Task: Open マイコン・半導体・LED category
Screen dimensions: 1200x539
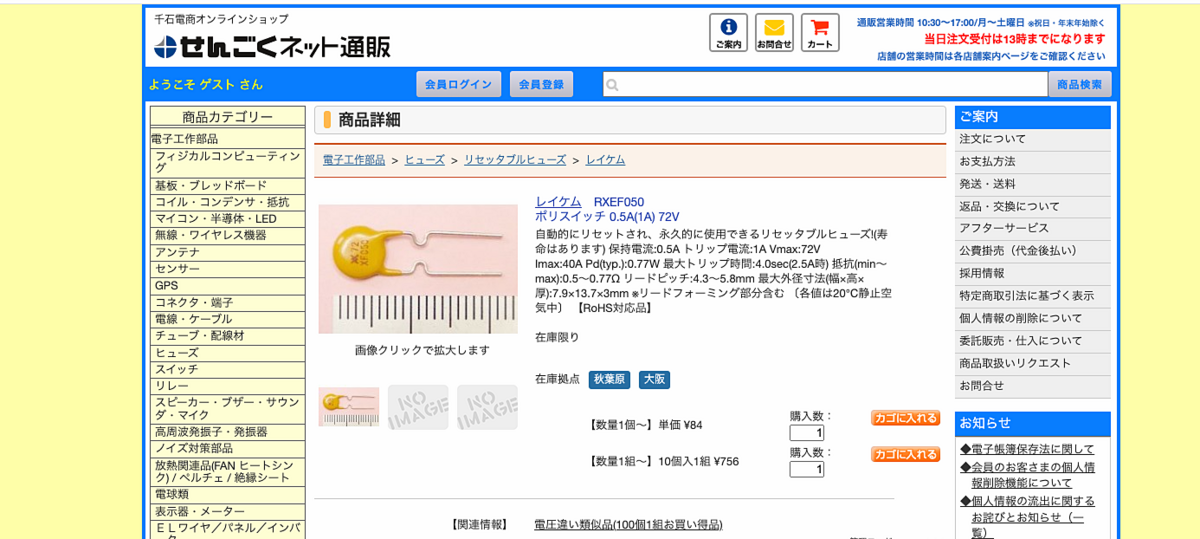Action: click(227, 219)
